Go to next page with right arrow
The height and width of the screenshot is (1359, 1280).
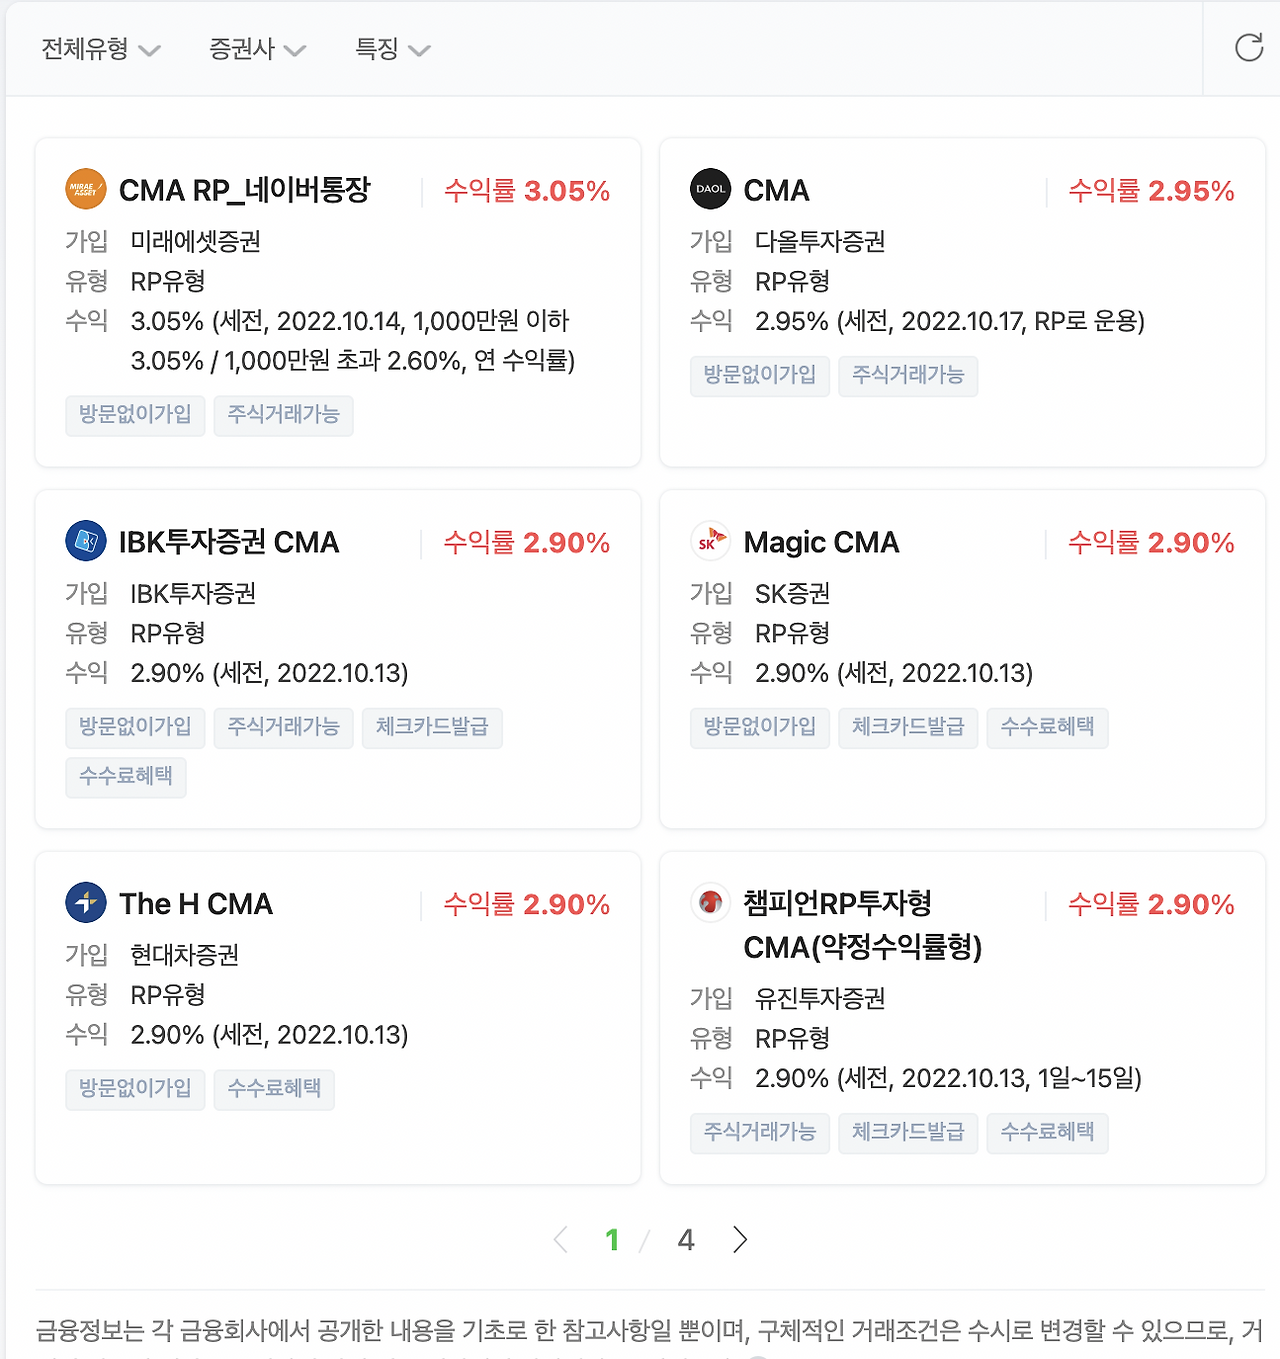coord(740,1240)
